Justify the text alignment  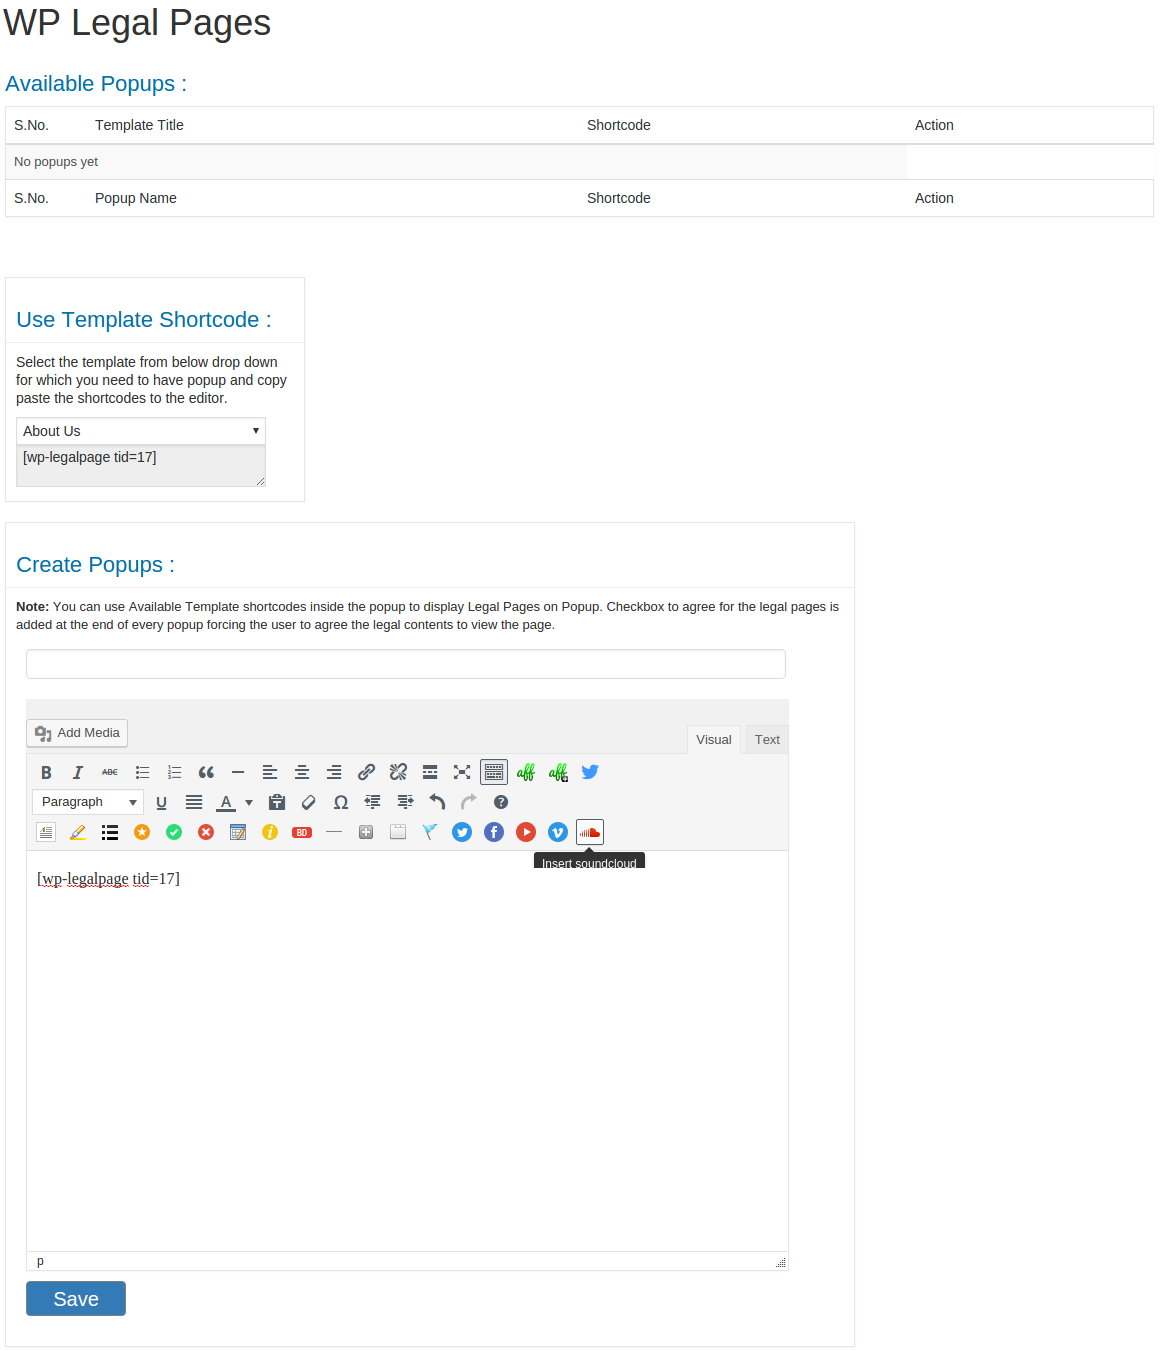[x=194, y=802]
